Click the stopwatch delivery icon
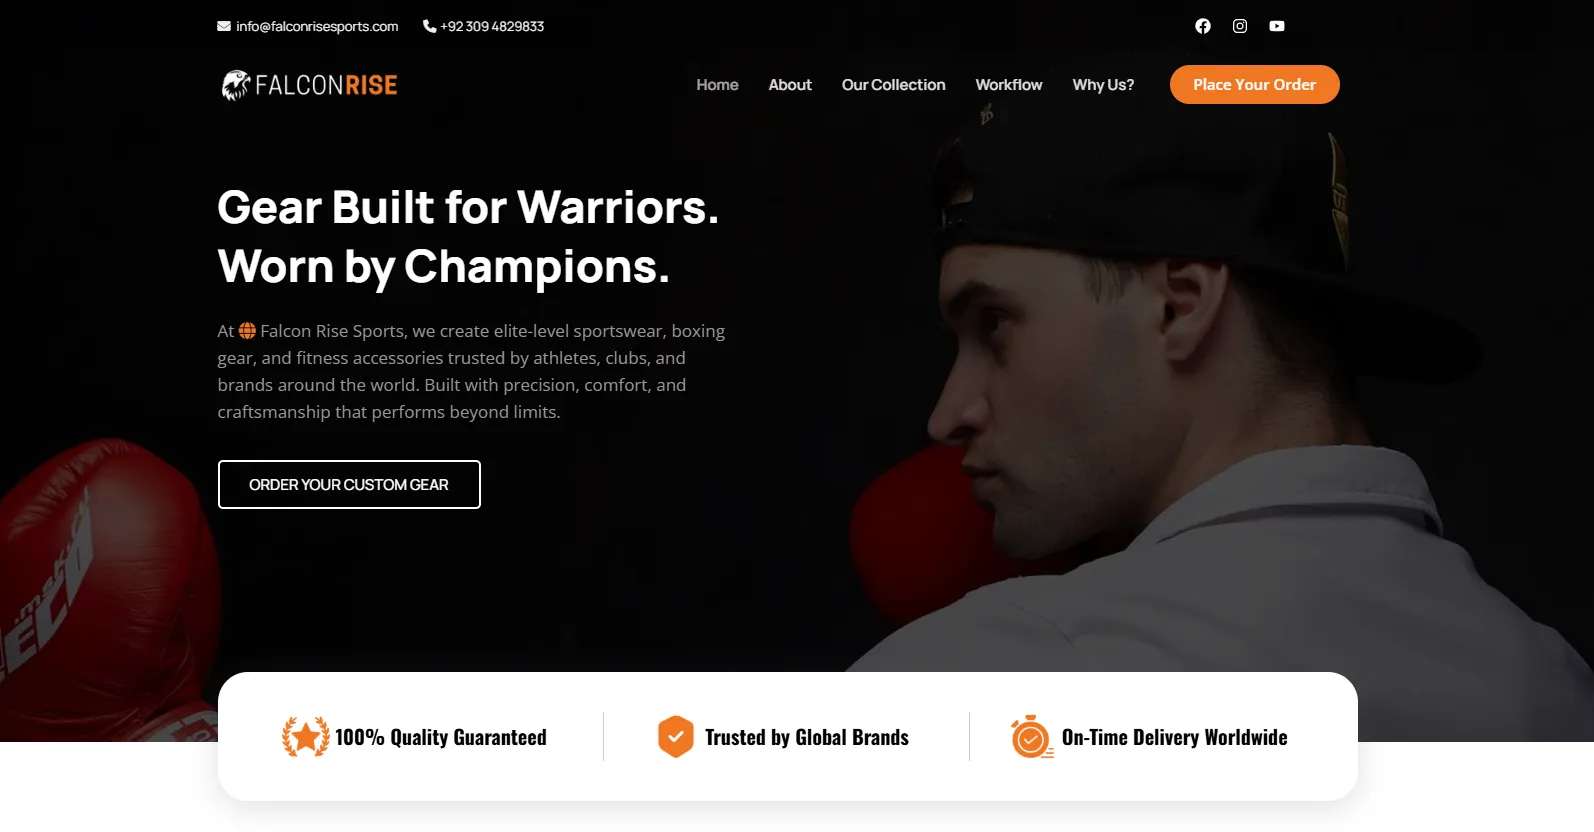 [x=1032, y=737]
